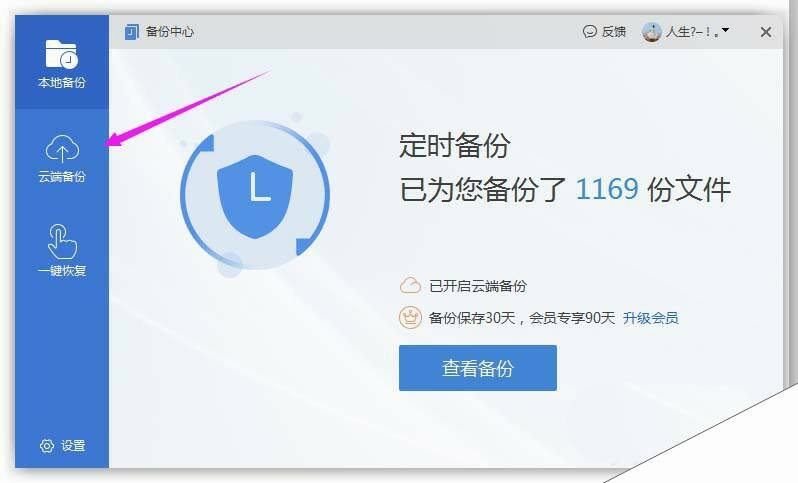Open the 升级会员 link
The width and height of the screenshot is (798, 483).
pos(650,318)
